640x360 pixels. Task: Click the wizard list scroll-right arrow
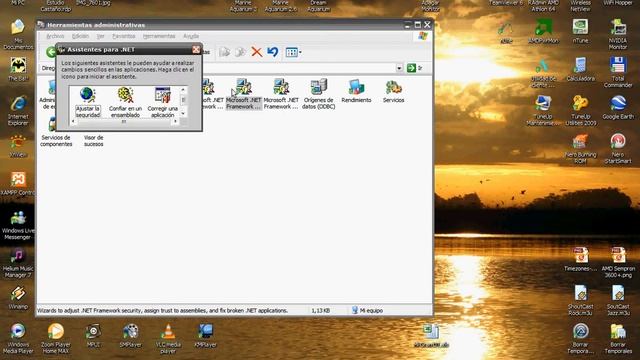pyautogui.click(x=176, y=121)
